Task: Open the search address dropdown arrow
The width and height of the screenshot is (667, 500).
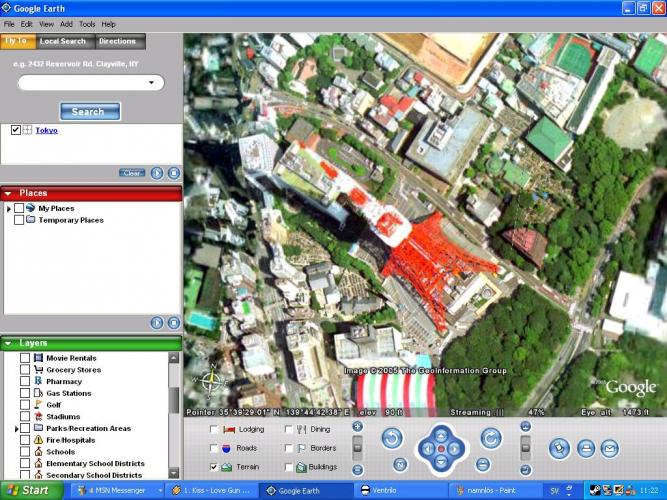Action: [x=151, y=83]
